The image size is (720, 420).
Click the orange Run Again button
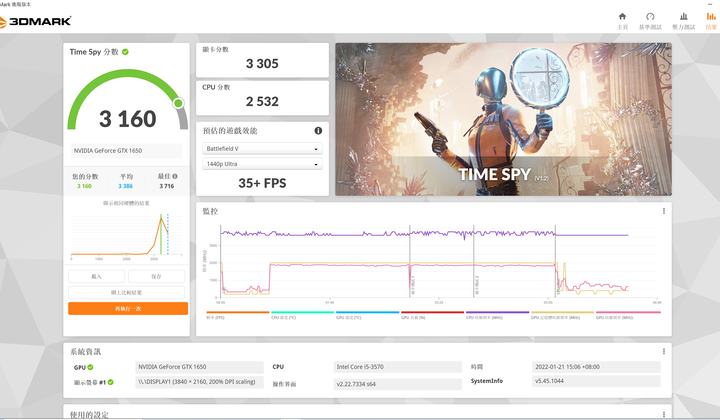coord(128,308)
